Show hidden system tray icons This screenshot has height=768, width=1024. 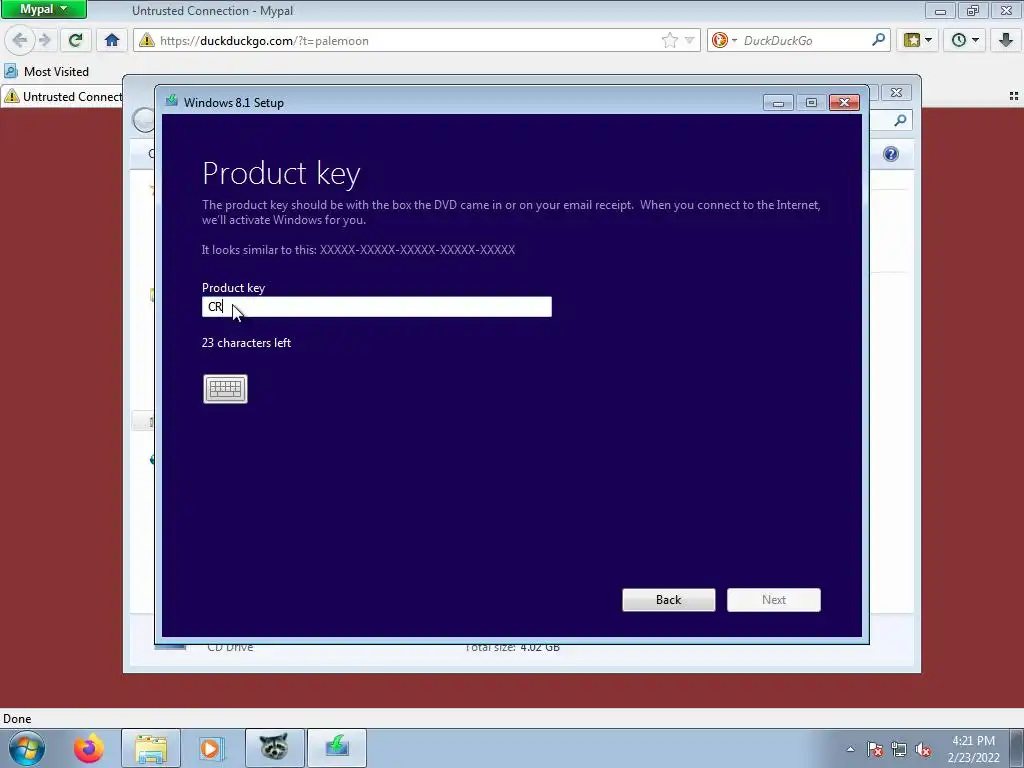pos(850,749)
